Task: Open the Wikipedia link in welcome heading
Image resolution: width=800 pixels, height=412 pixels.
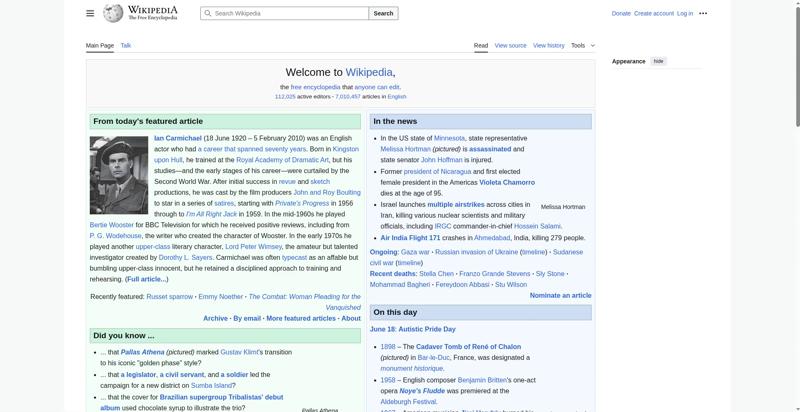Action: [369, 72]
